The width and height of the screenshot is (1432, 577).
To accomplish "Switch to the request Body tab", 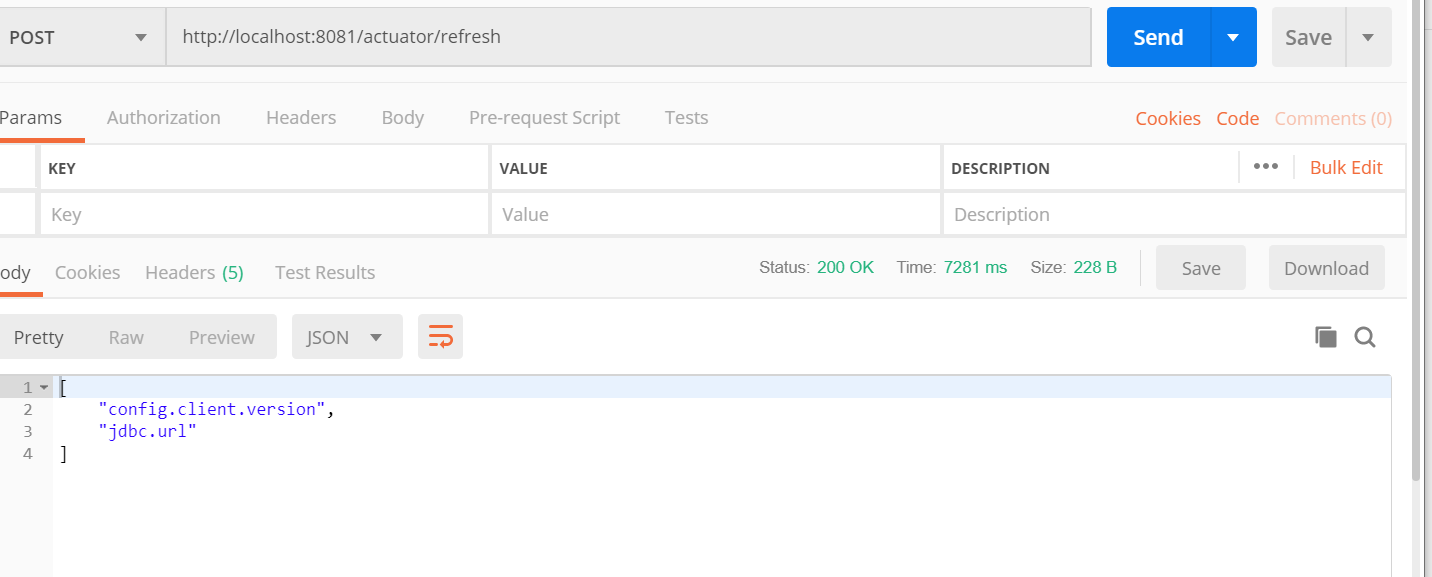I will pyautogui.click(x=403, y=118).
